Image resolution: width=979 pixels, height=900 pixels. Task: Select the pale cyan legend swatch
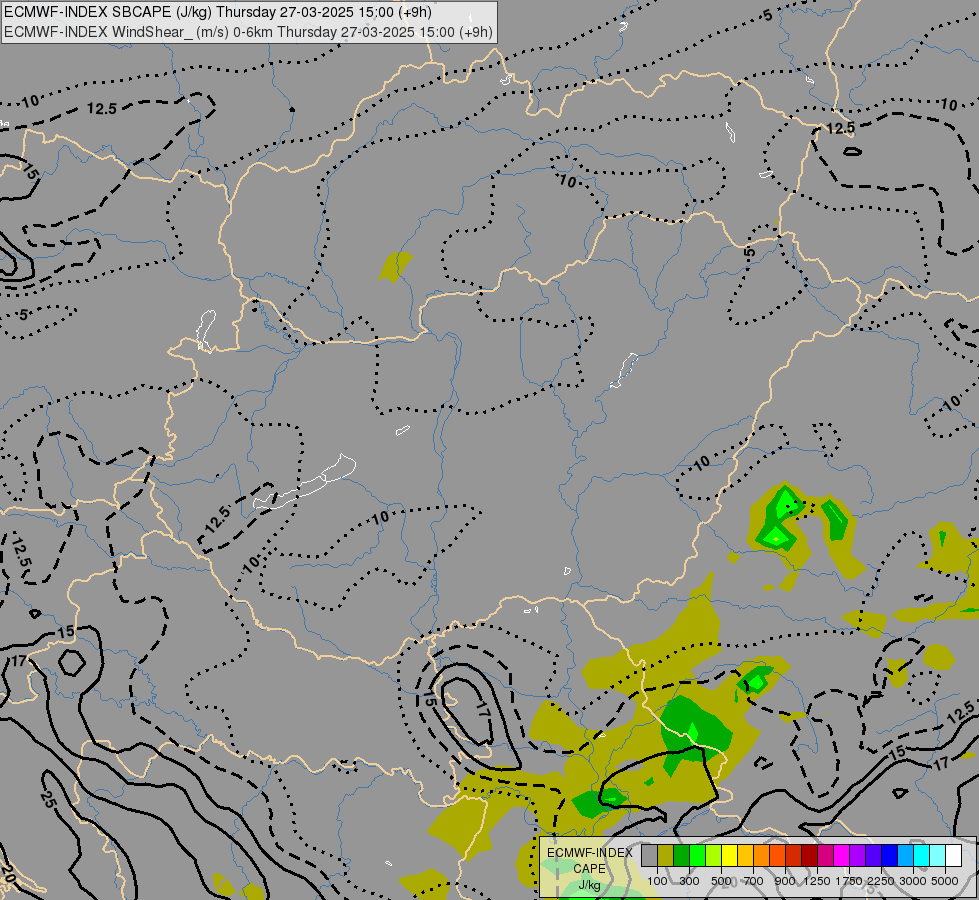(x=938, y=856)
